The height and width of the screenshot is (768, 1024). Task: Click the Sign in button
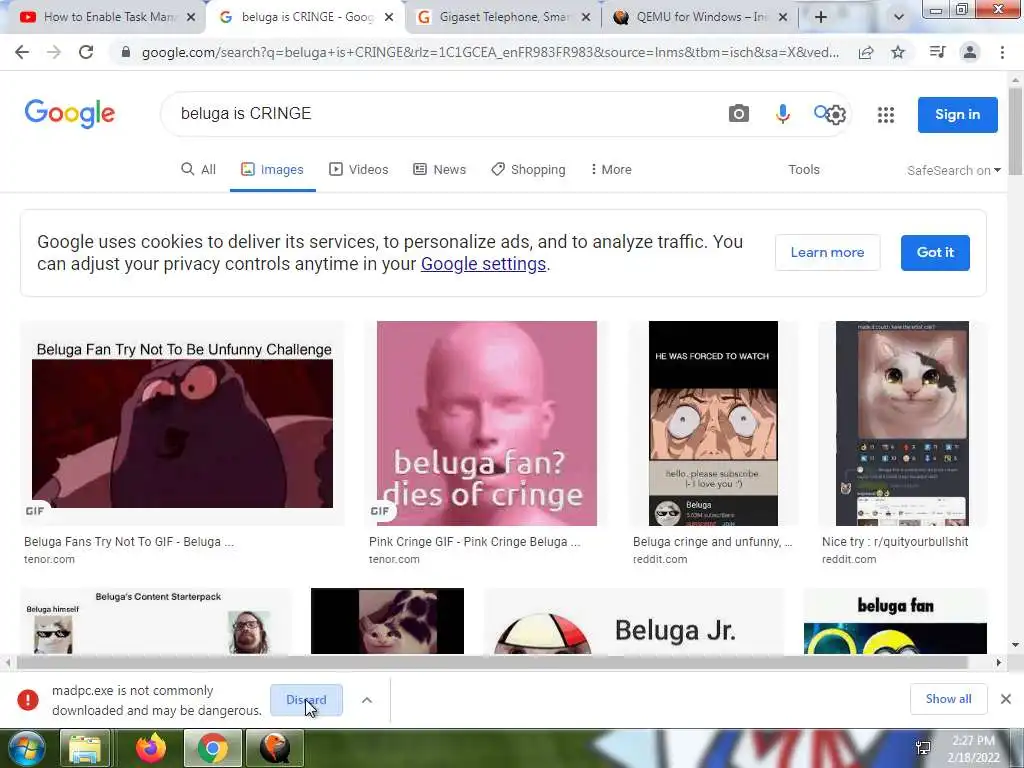click(957, 115)
